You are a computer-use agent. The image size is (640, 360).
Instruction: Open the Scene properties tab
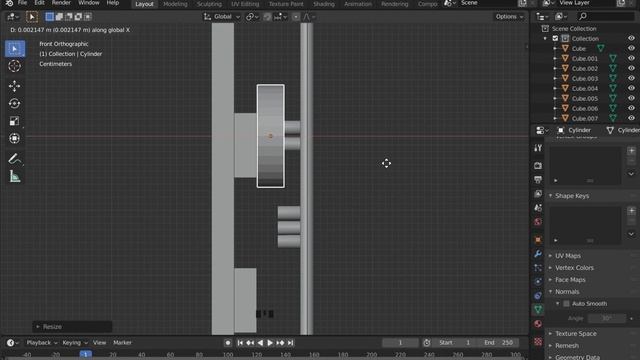pyautogui.click(x=538, y=208)
